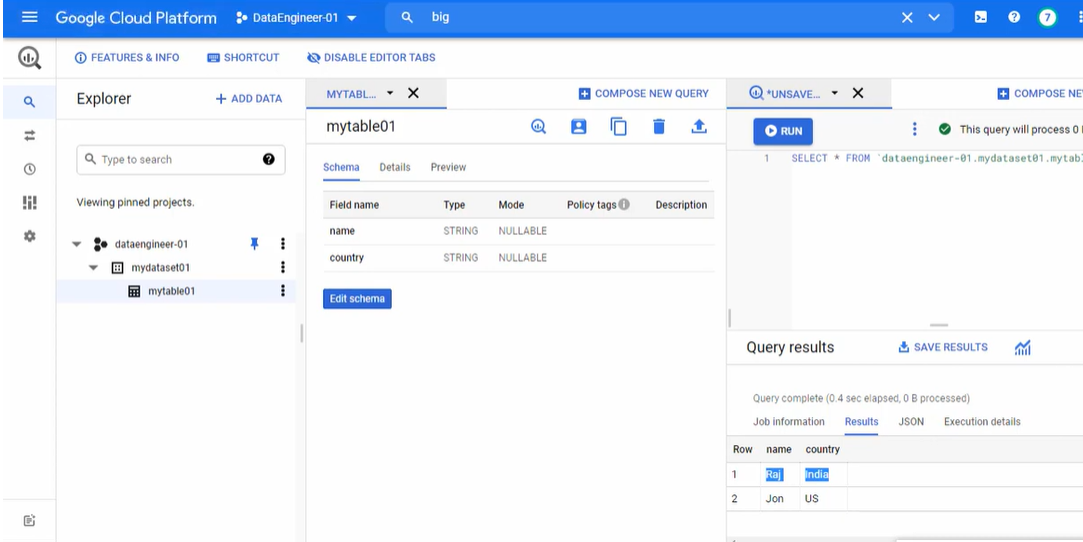
Task: Click Disable Editor Tabs
Action: [371, 58]
